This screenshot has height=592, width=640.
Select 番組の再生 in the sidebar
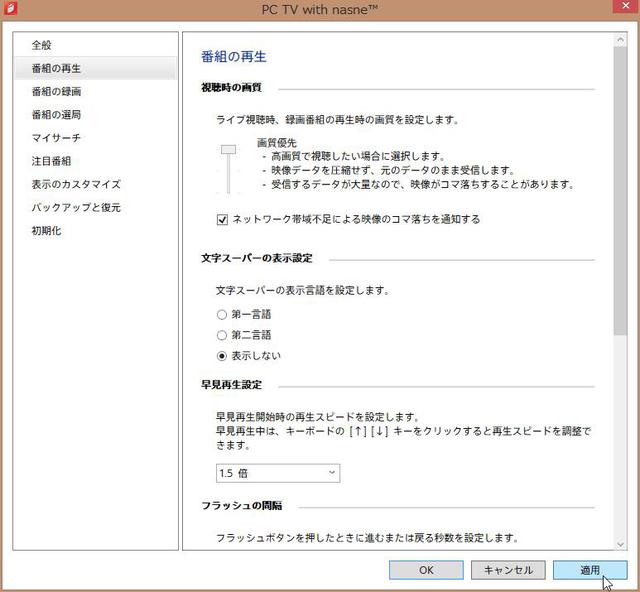[x=96, y=68]
